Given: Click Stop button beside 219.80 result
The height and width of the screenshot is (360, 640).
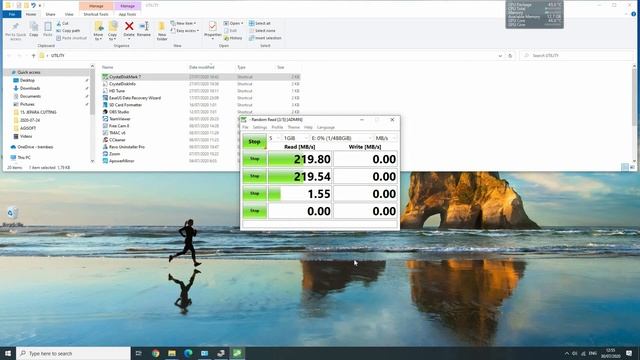Looking at the screenshot, I should point(254,159).
